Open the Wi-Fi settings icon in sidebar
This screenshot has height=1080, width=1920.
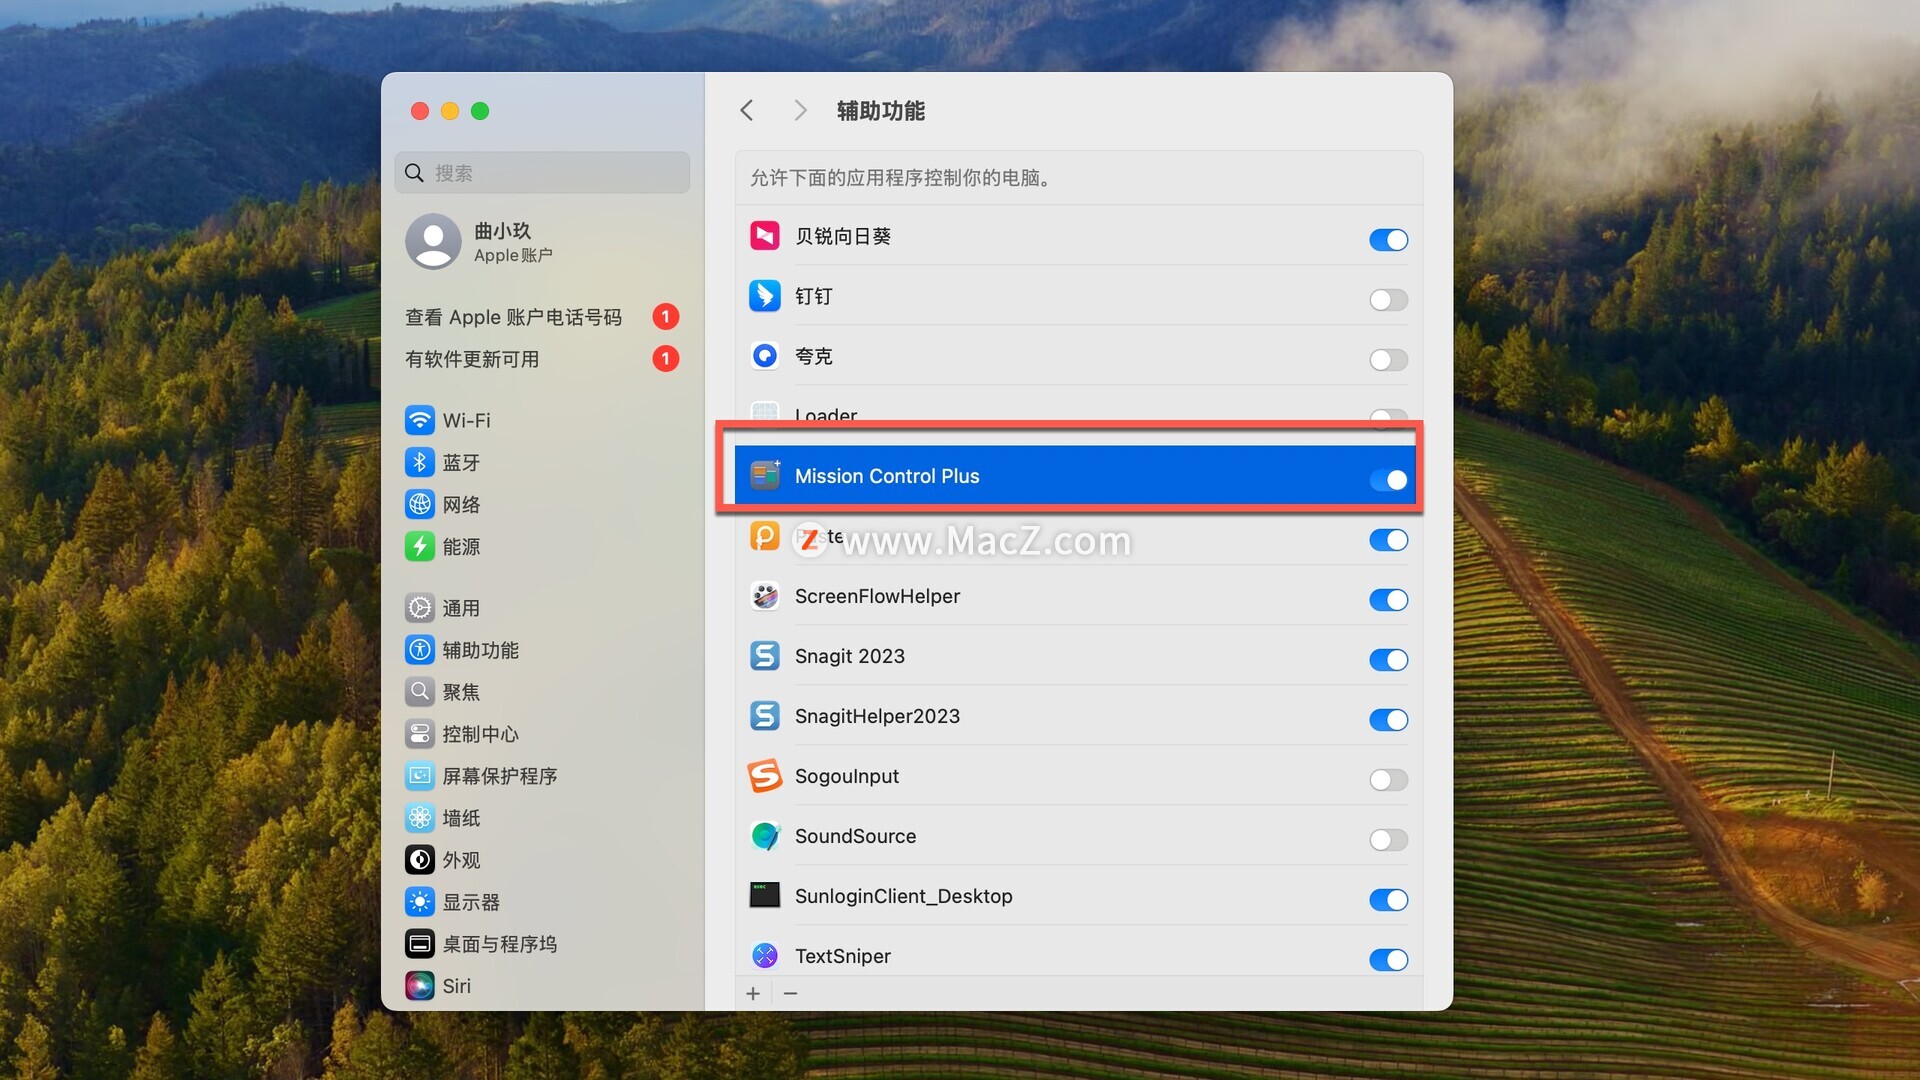420,420
